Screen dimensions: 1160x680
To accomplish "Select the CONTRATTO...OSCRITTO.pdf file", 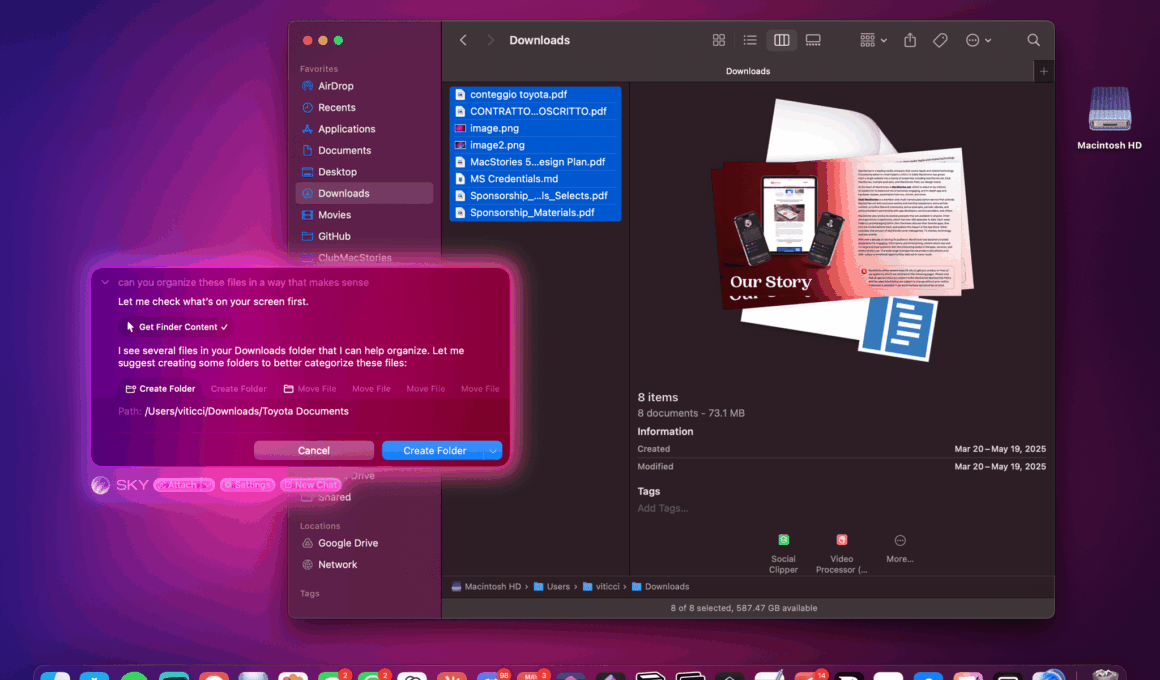I will (x=535, y=111).
